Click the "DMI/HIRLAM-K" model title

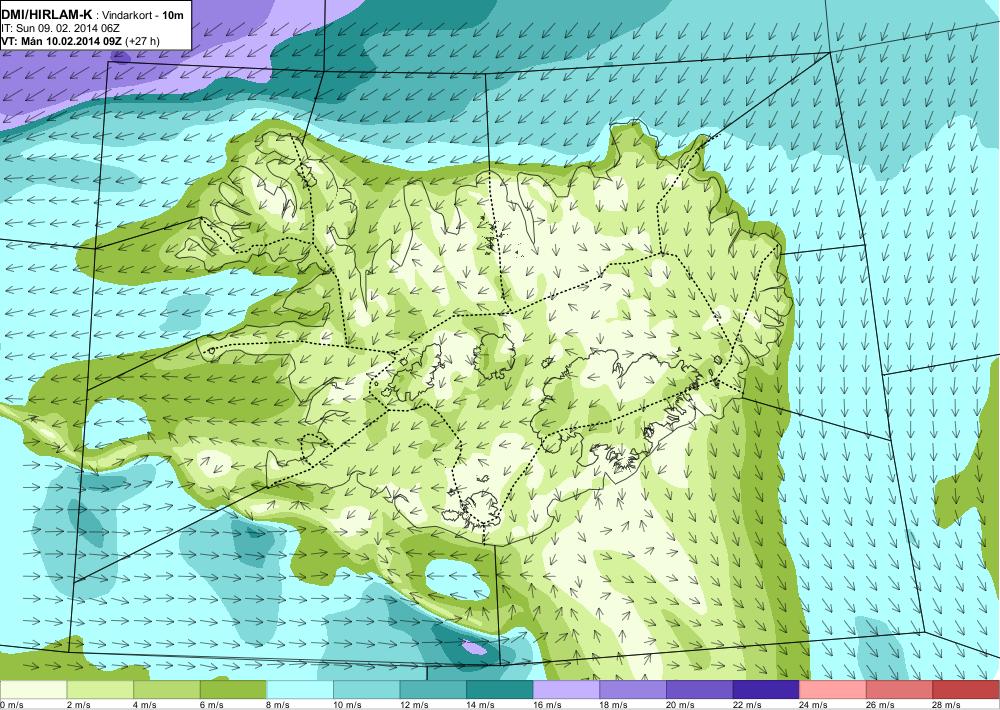coord(47,13)
